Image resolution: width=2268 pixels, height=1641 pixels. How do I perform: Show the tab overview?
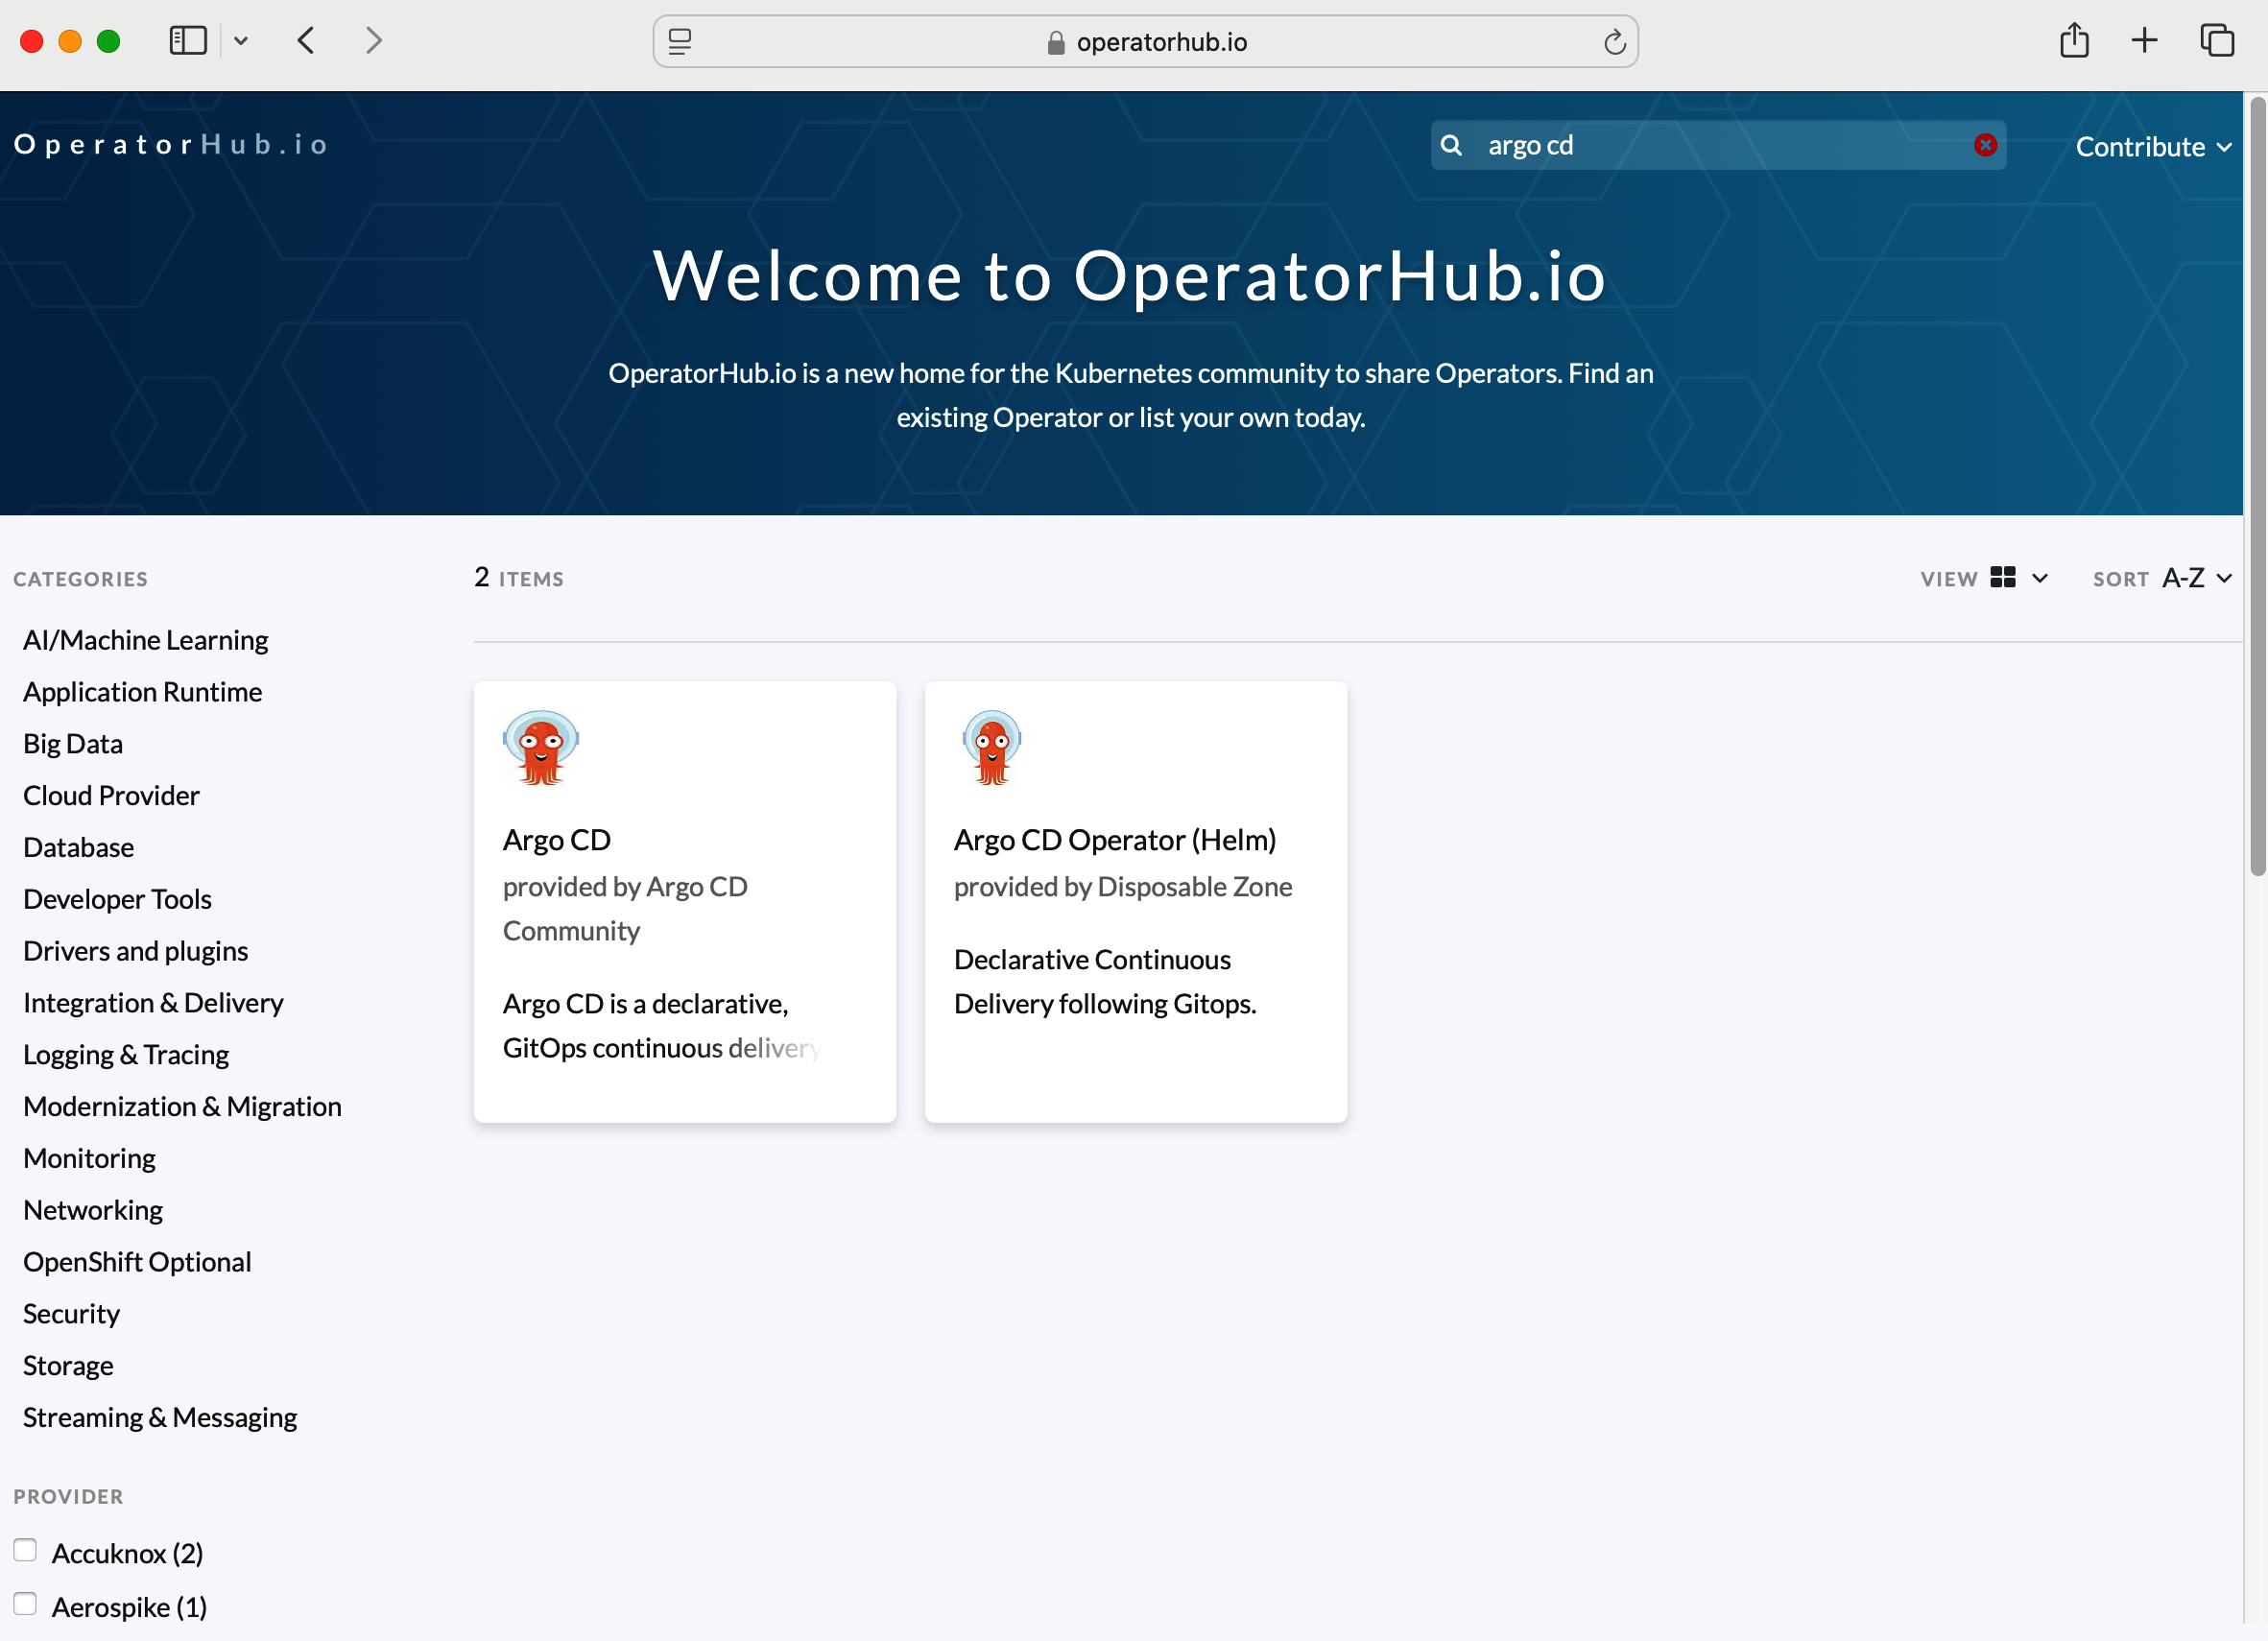click(x=2217, y=41)
